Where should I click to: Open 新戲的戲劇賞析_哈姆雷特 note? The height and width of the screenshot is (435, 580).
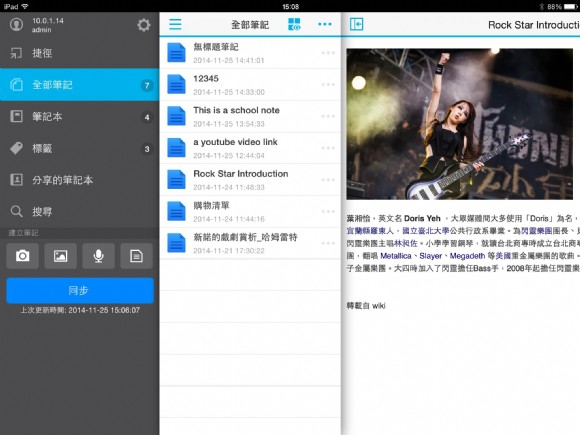point(250,243)
